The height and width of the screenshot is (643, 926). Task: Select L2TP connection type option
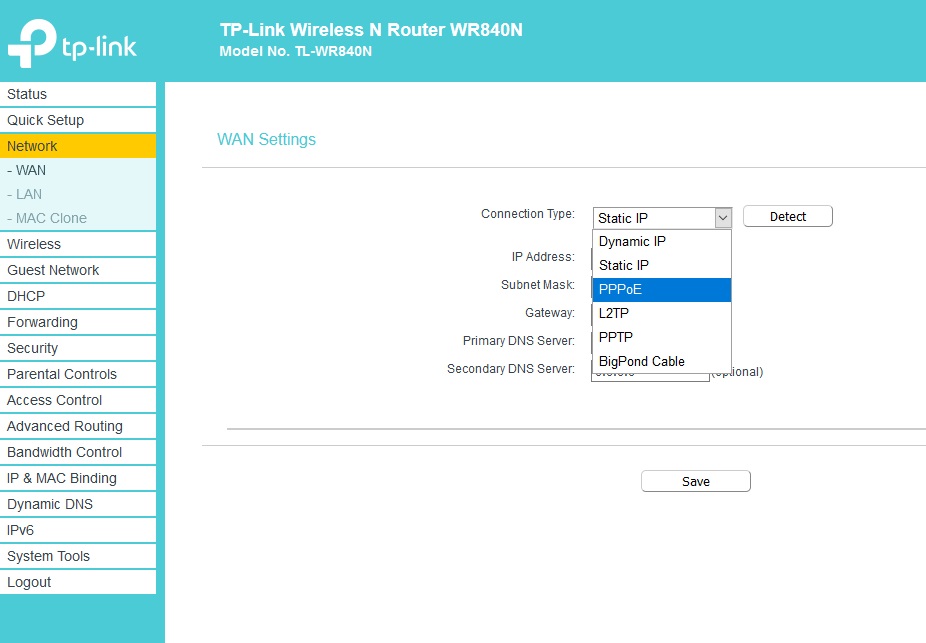tap(662, 314)
